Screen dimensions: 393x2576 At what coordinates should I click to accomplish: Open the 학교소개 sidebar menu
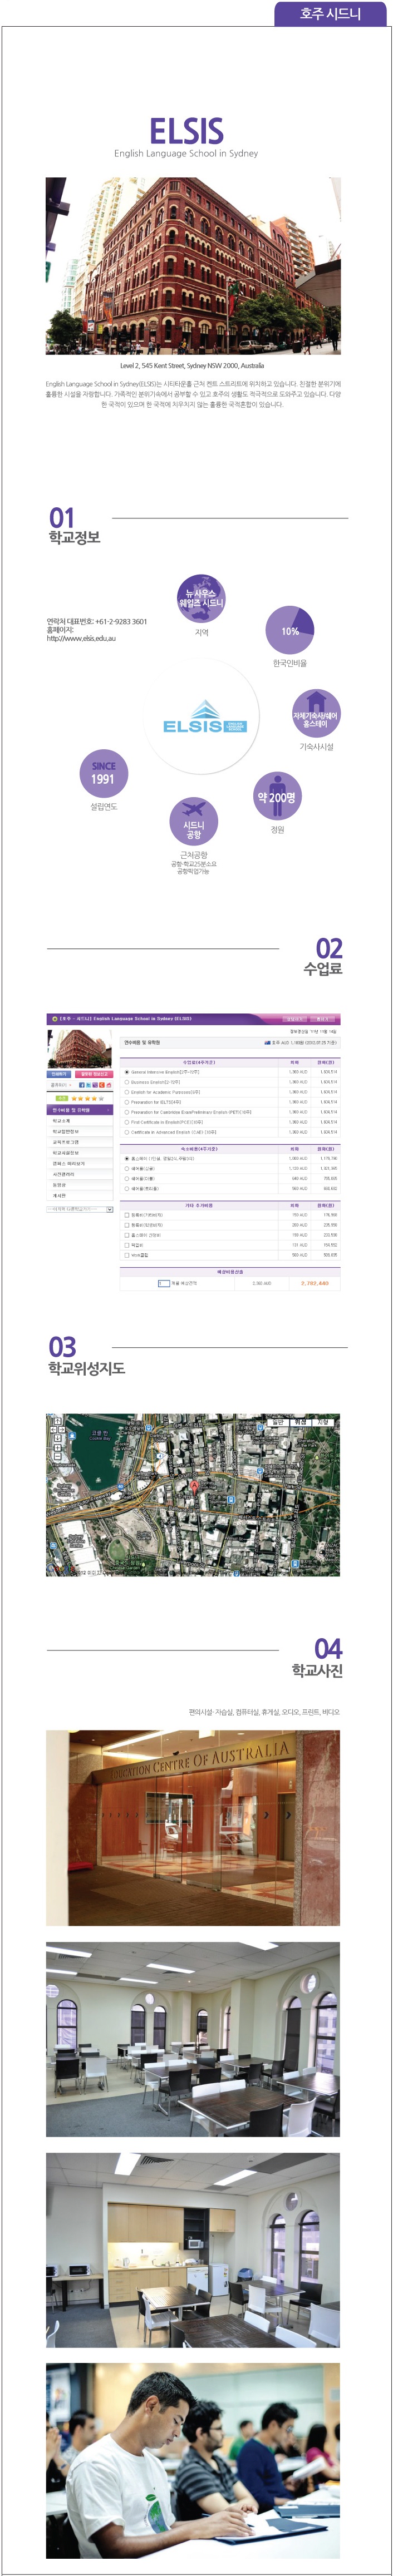79,1121
